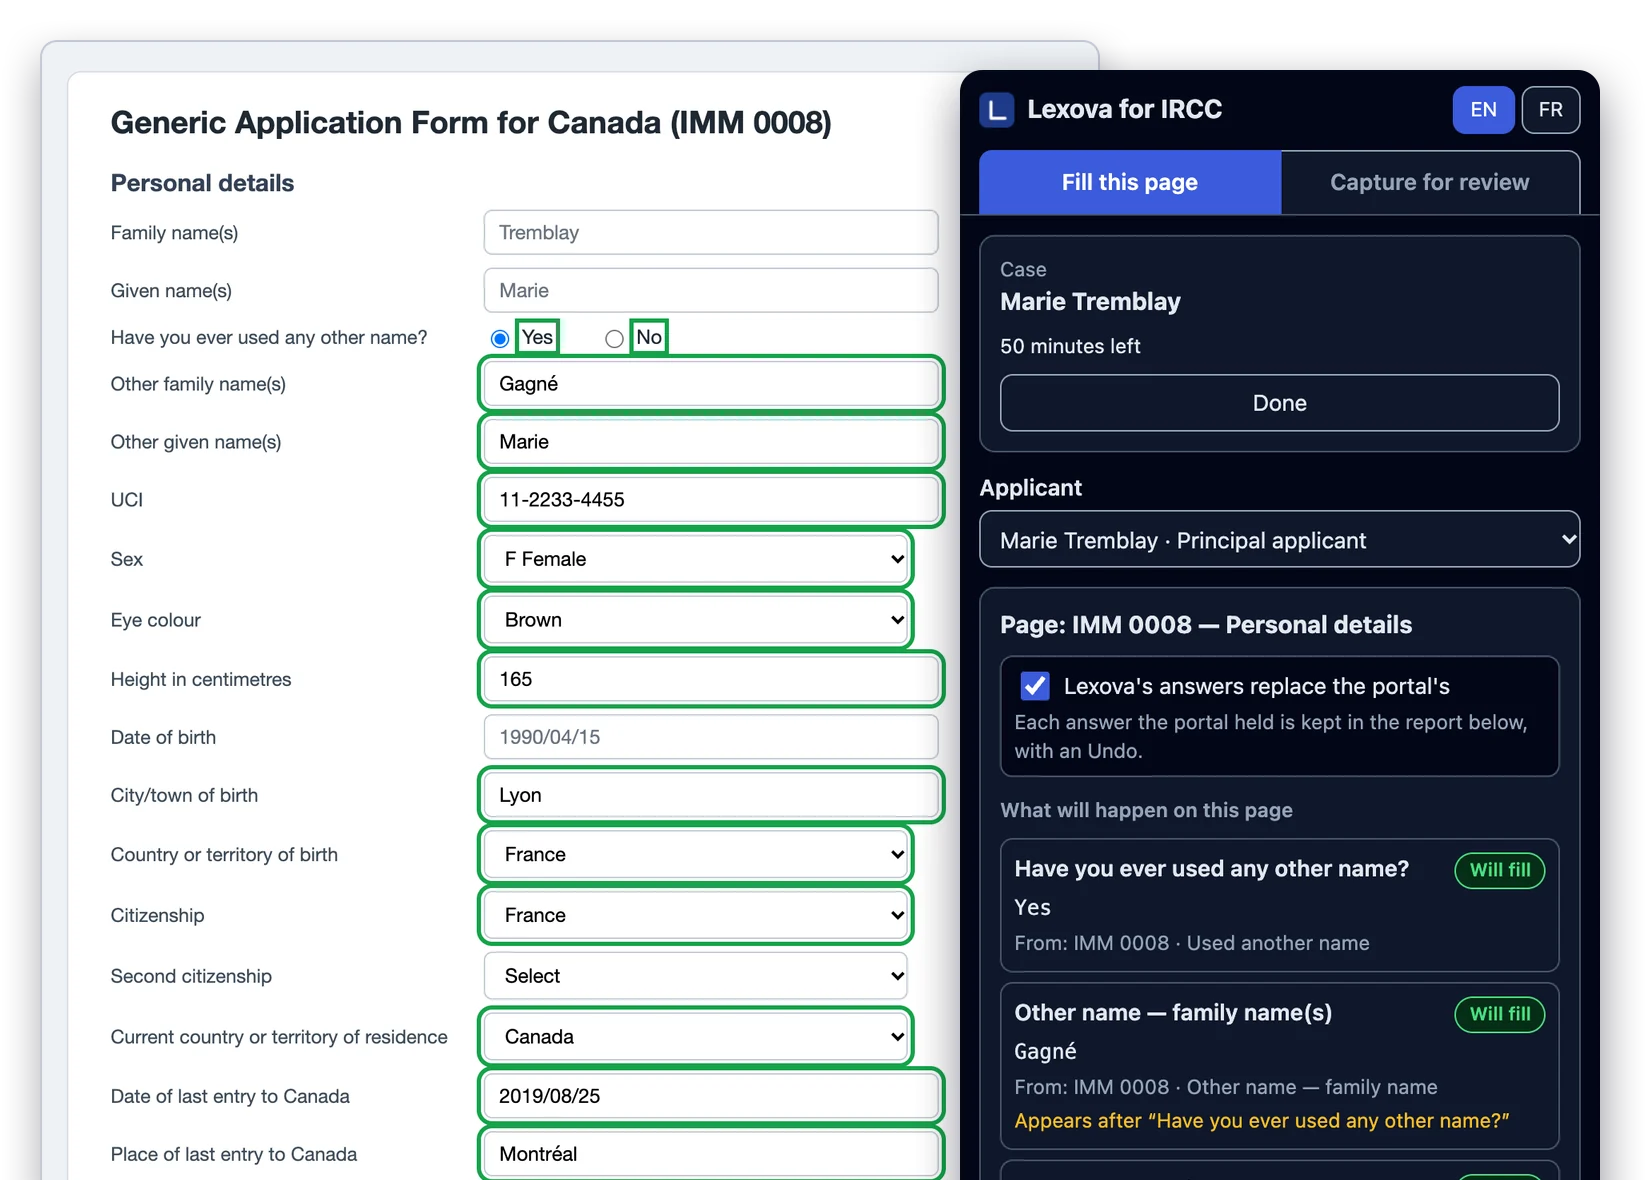Toggle Lexova's answers replace the portal's checkbox
The width and height of the screenshot is (1648, 1180).
[x=1035, y=686]
